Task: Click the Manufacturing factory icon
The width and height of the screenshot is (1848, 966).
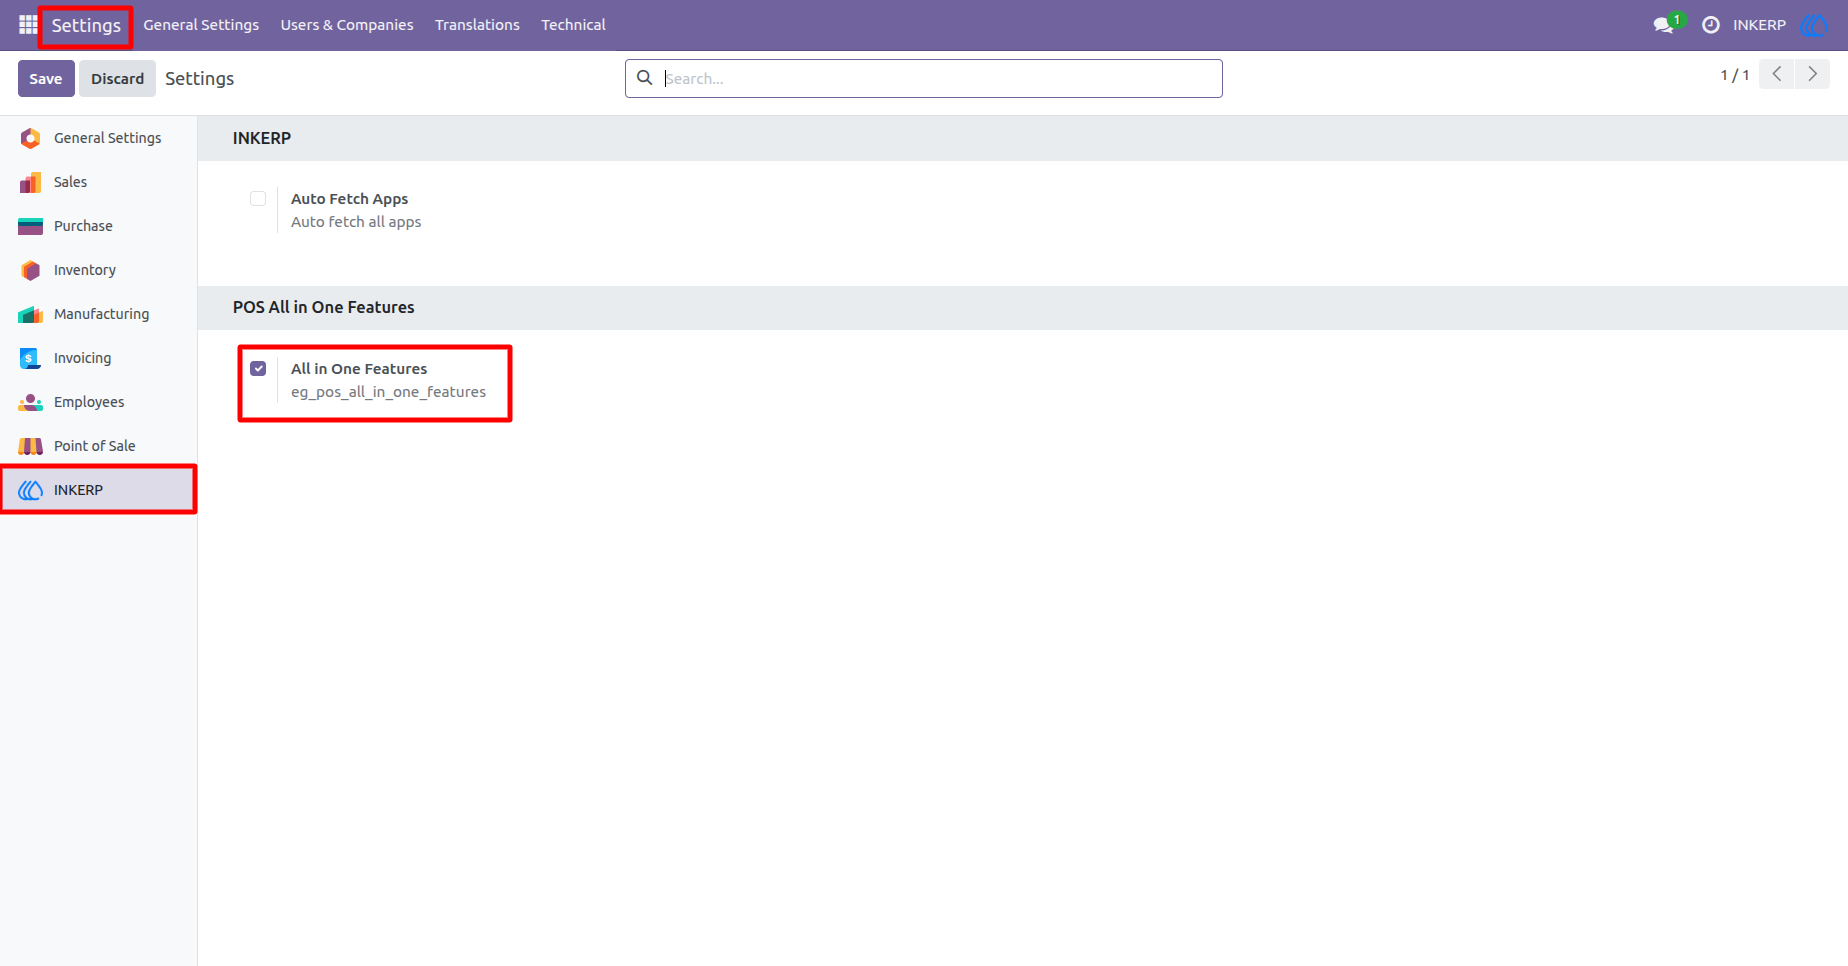Action: click(31, 314)
